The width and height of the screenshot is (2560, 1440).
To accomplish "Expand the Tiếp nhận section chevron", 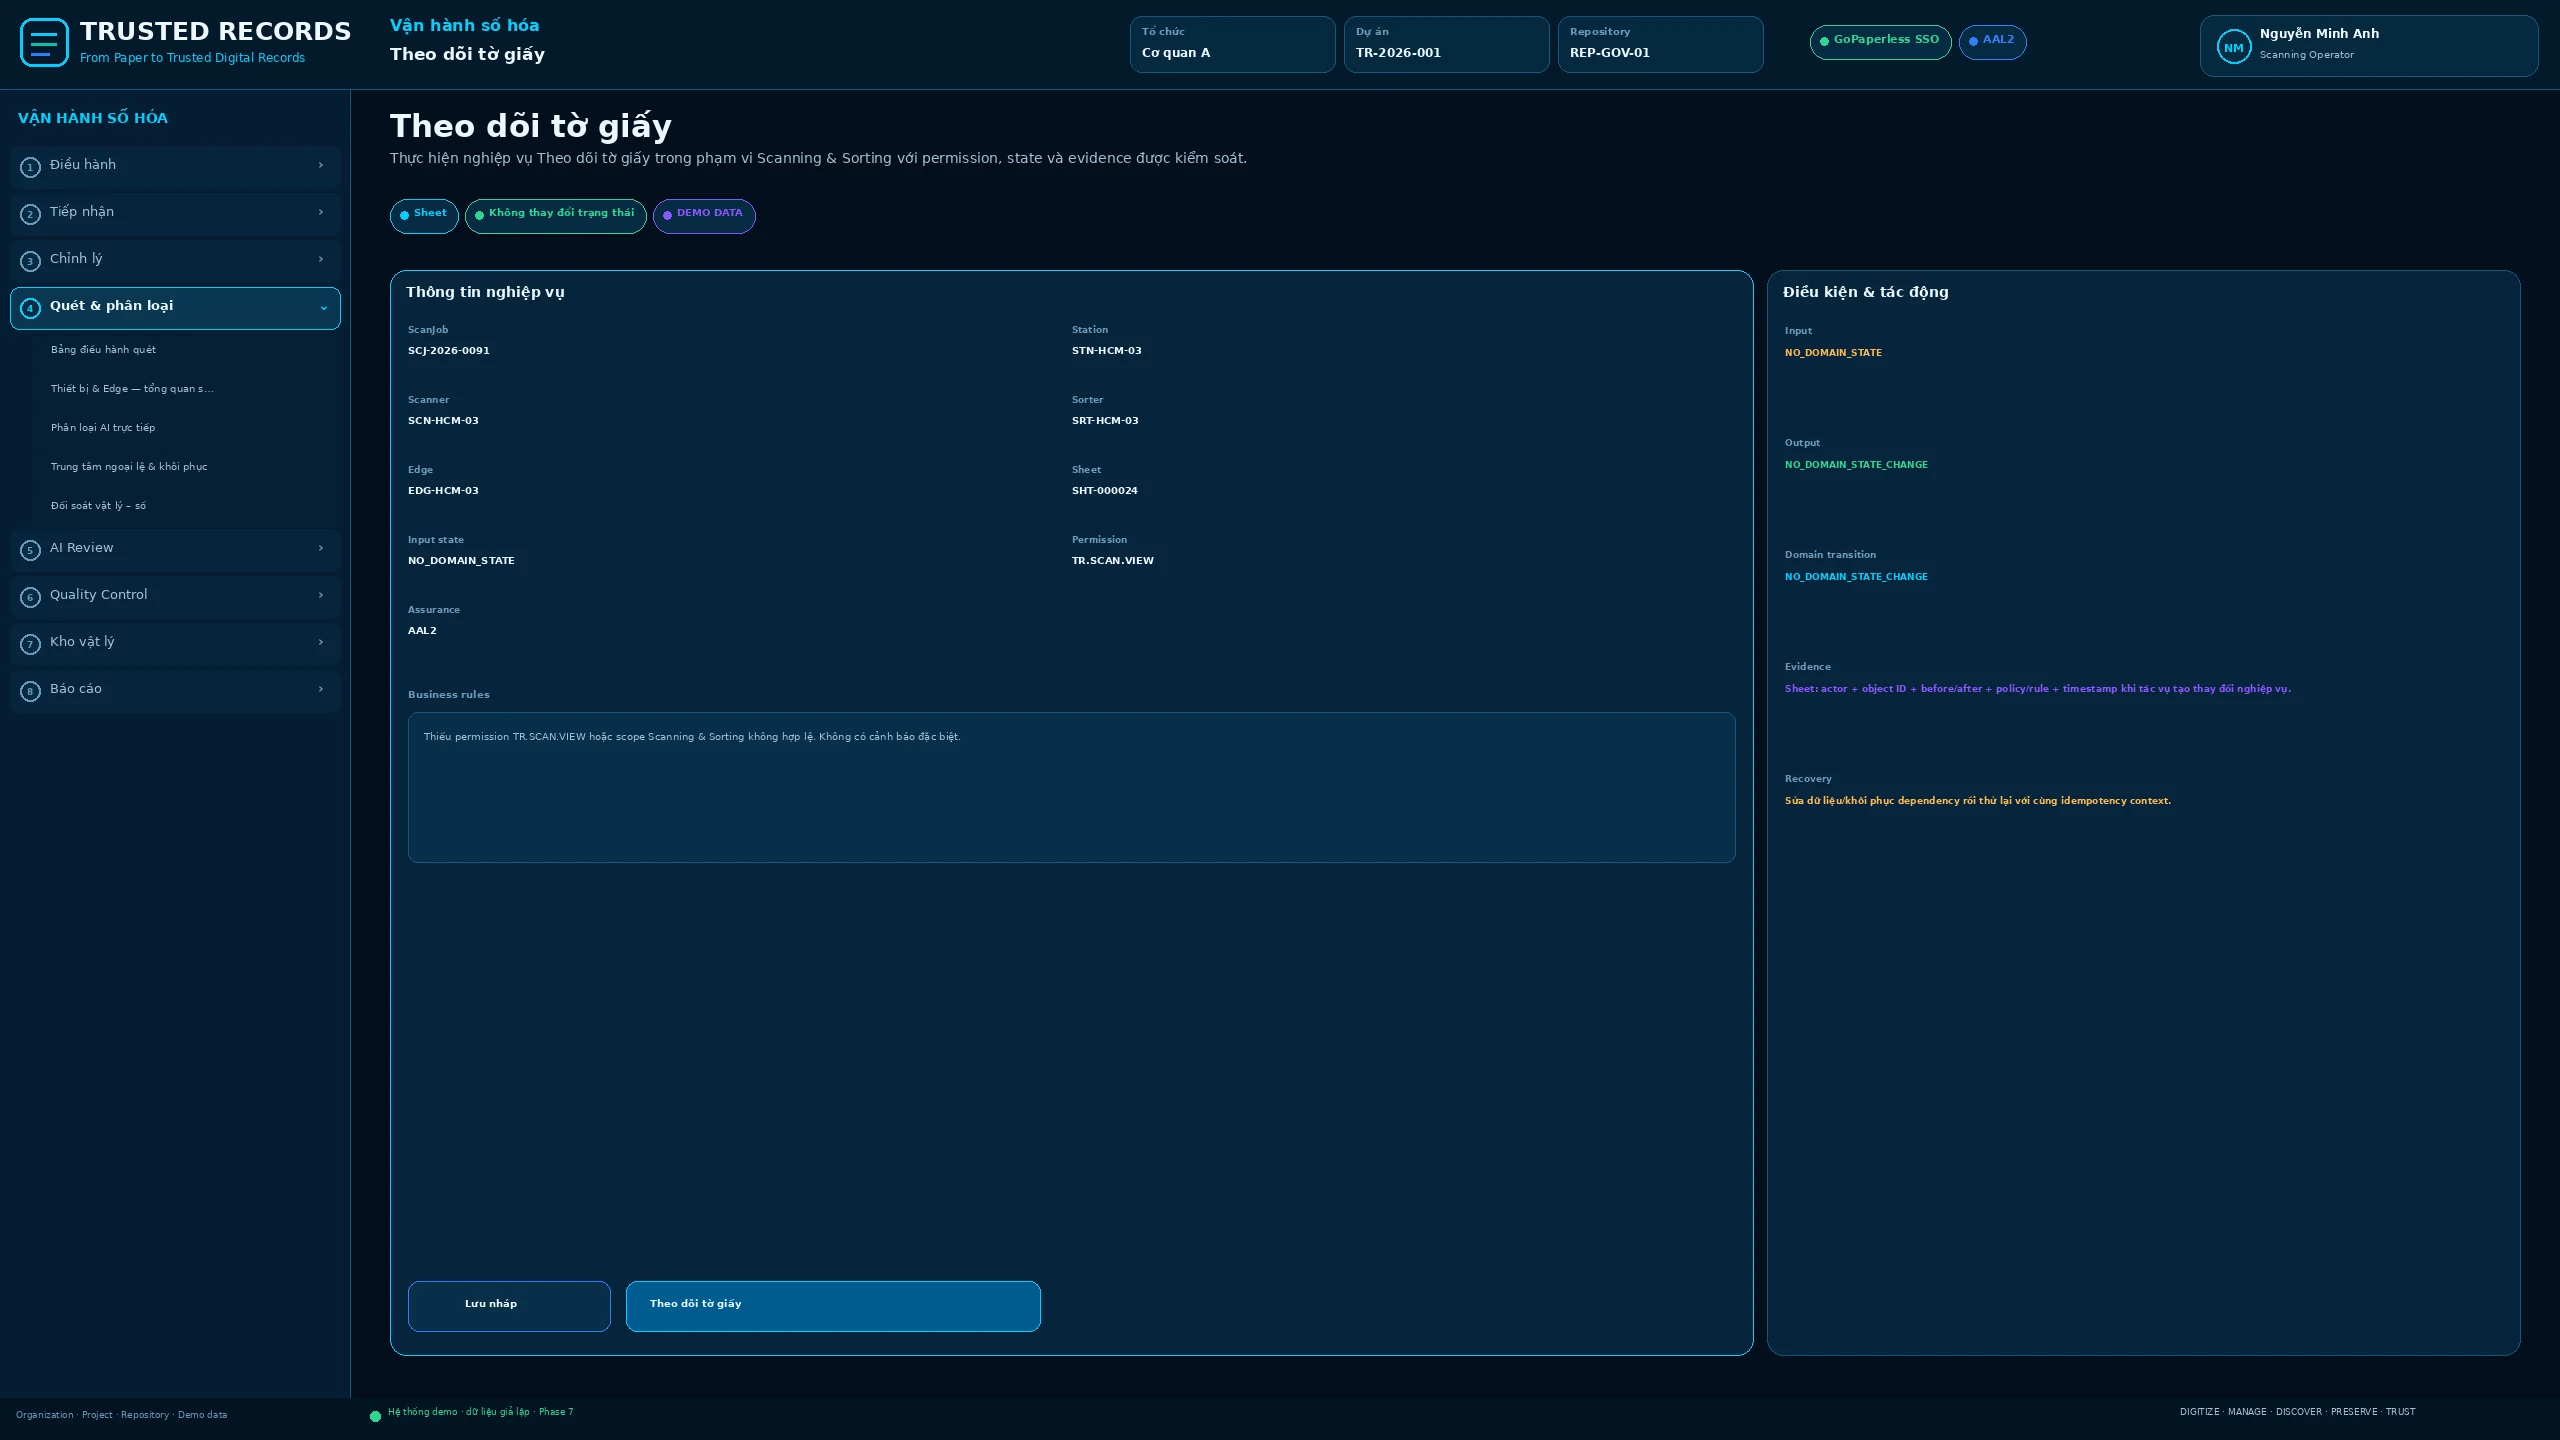I will point(321,212).
